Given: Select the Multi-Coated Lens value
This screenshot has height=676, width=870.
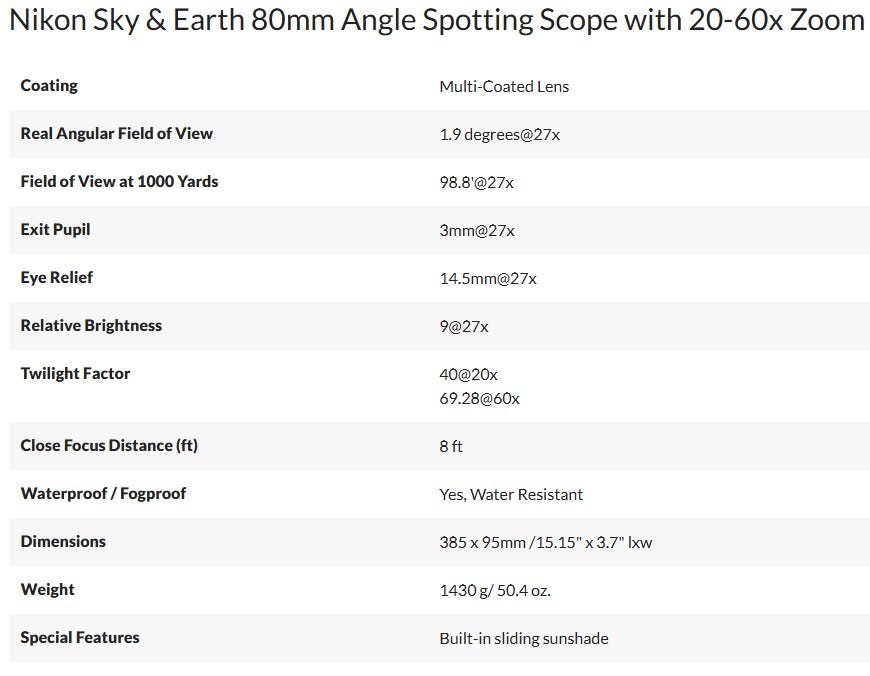Looking at the screenshot, I should coord(504,87).
